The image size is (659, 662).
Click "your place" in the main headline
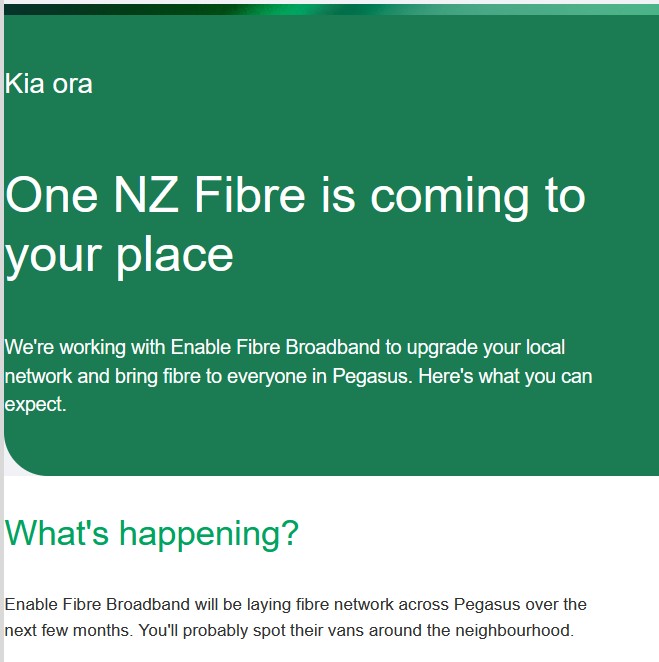pyautogui.click(x=119, y=254)
